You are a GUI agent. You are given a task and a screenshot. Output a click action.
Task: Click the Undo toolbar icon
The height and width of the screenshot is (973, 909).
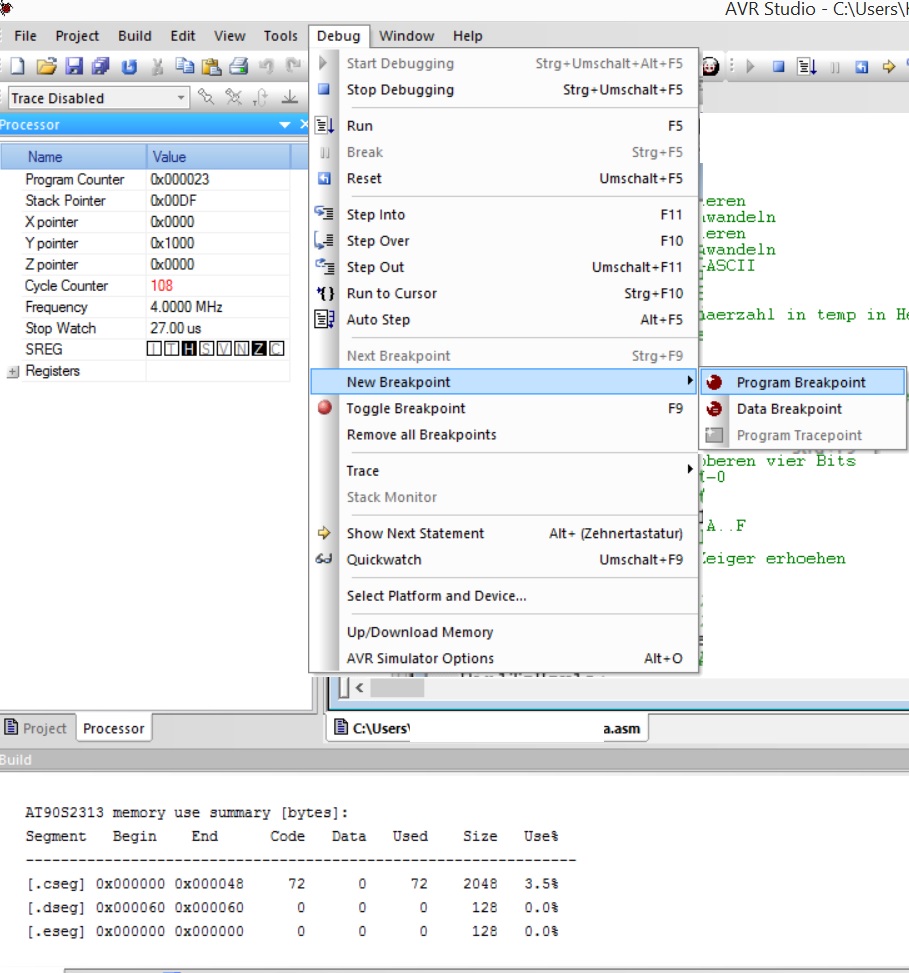[266, 66]
